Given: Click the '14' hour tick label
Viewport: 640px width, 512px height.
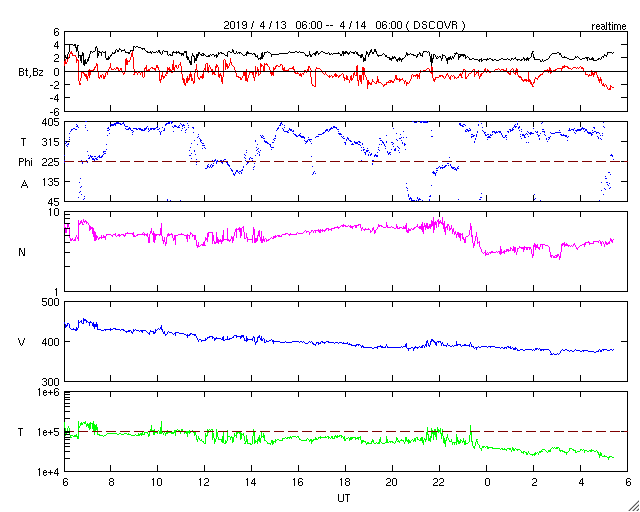Looking at the screenshot, I should 251,481.
